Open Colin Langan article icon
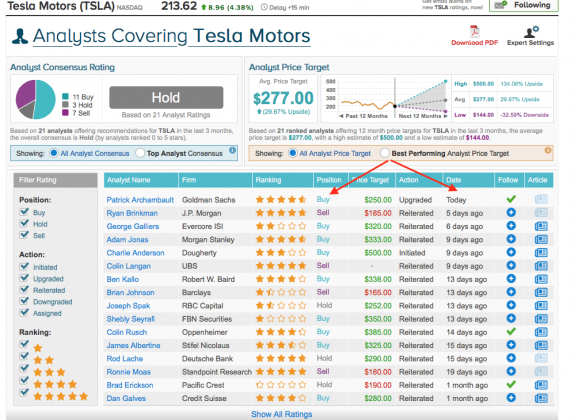Image resolution: width=578 pixels, height=420 pixels. [541, 266]
